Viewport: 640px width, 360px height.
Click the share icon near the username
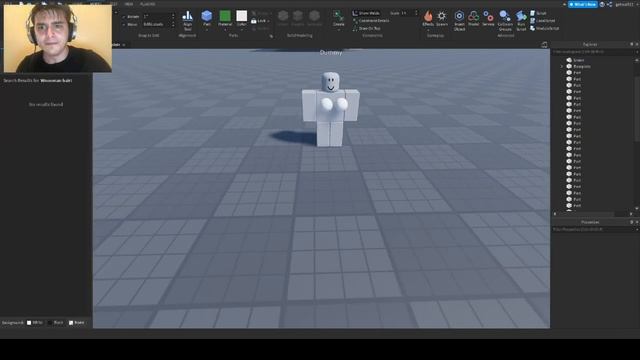point(609,4)
